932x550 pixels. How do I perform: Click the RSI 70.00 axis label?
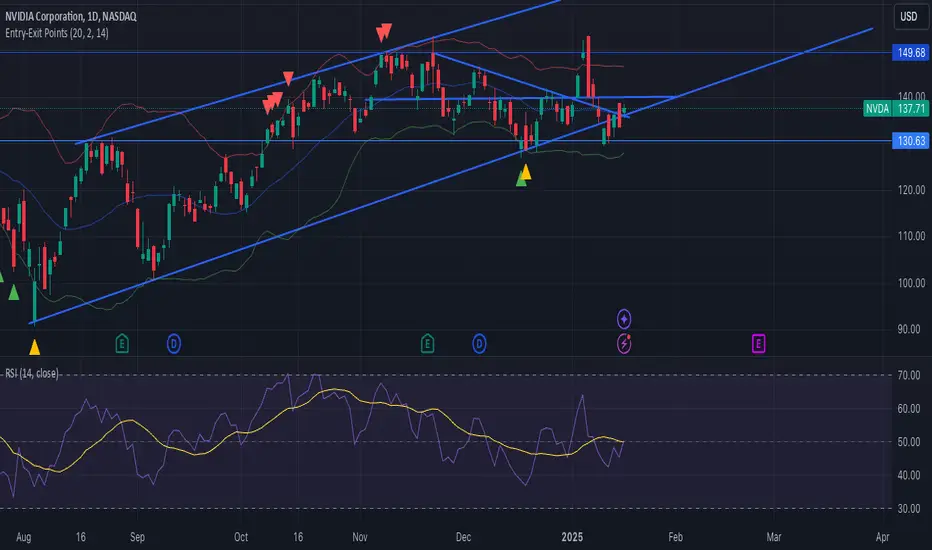pyautogui.click(x=909, y=375)
